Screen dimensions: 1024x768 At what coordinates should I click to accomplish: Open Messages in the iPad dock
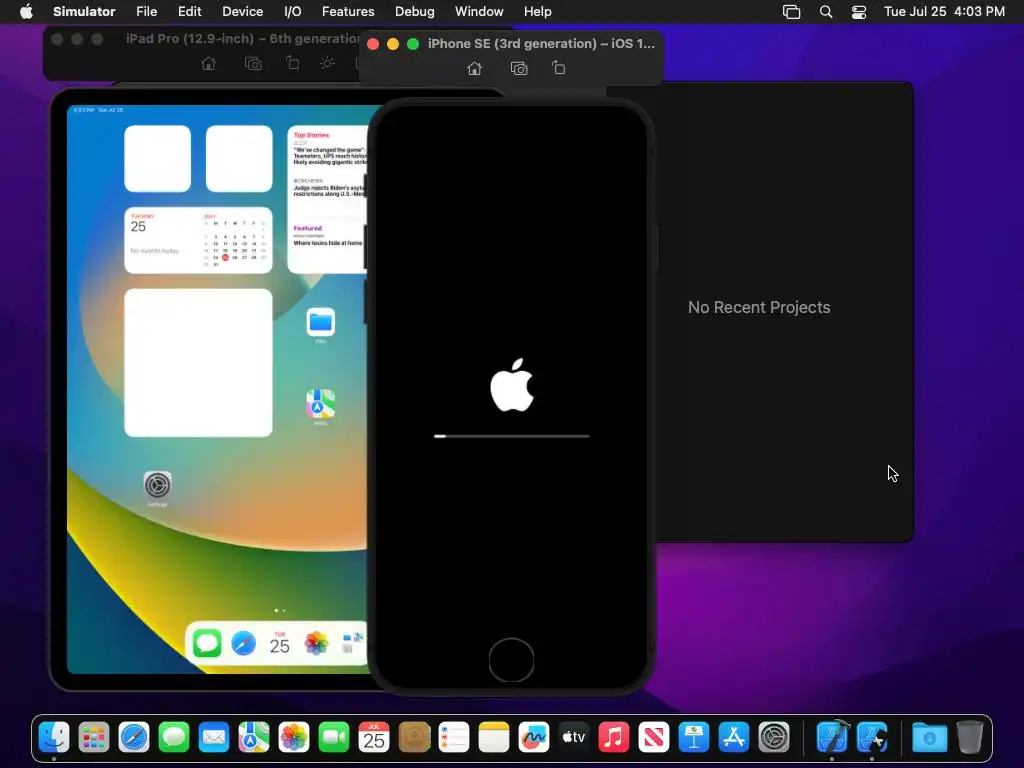(207, 643)
